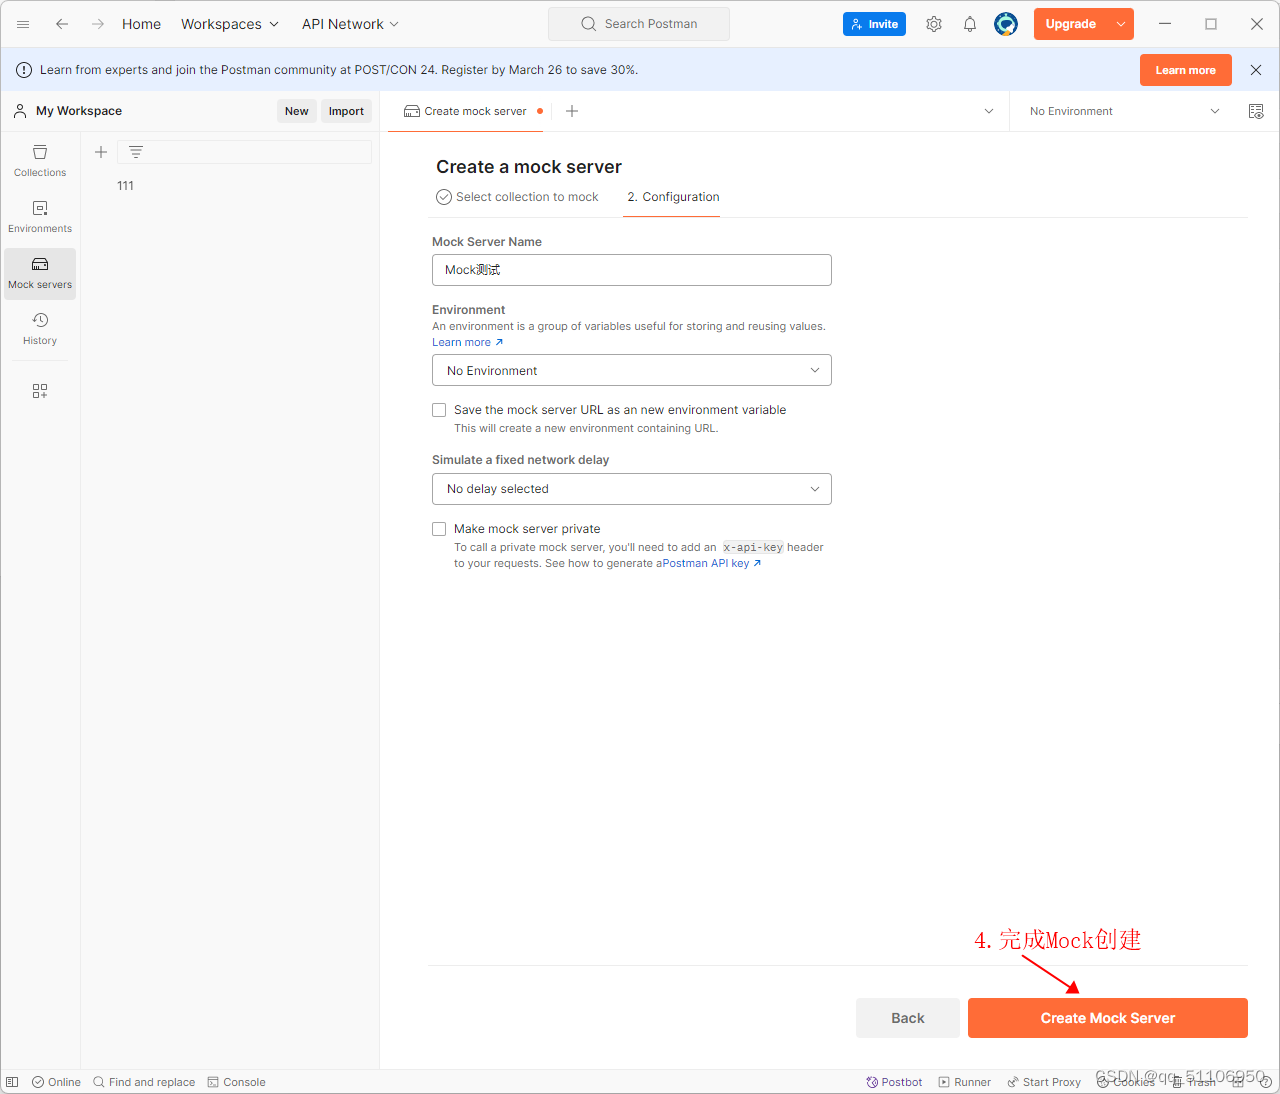The width and height of the screenshot is (1280, 1094).
Task: Click the Invite button
Action: click(x=874, y=24)
